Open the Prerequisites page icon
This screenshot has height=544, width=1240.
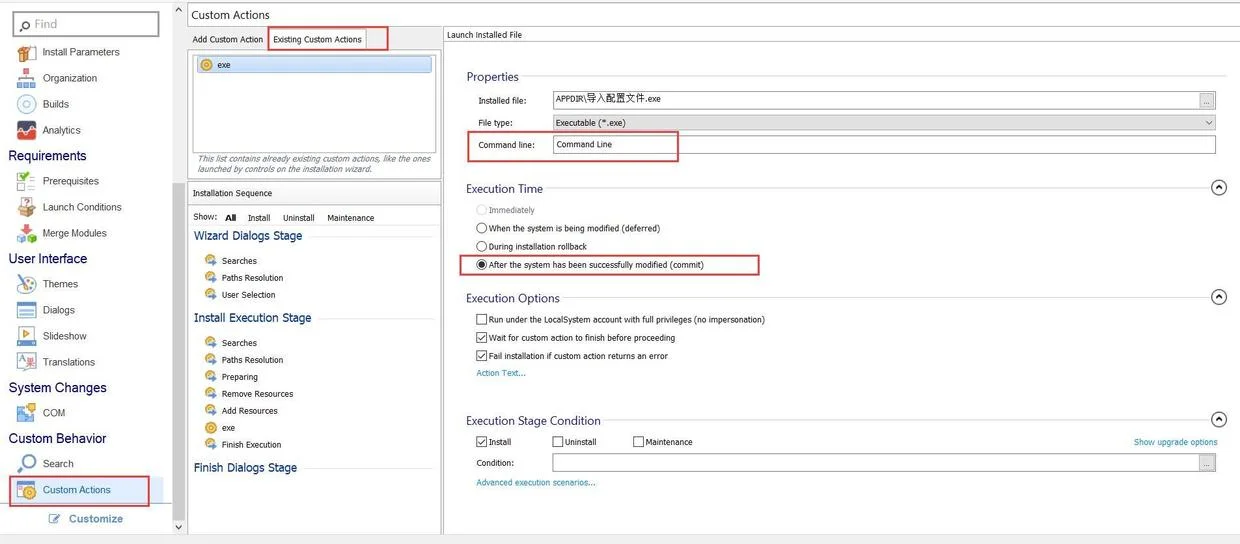(26, 181)
